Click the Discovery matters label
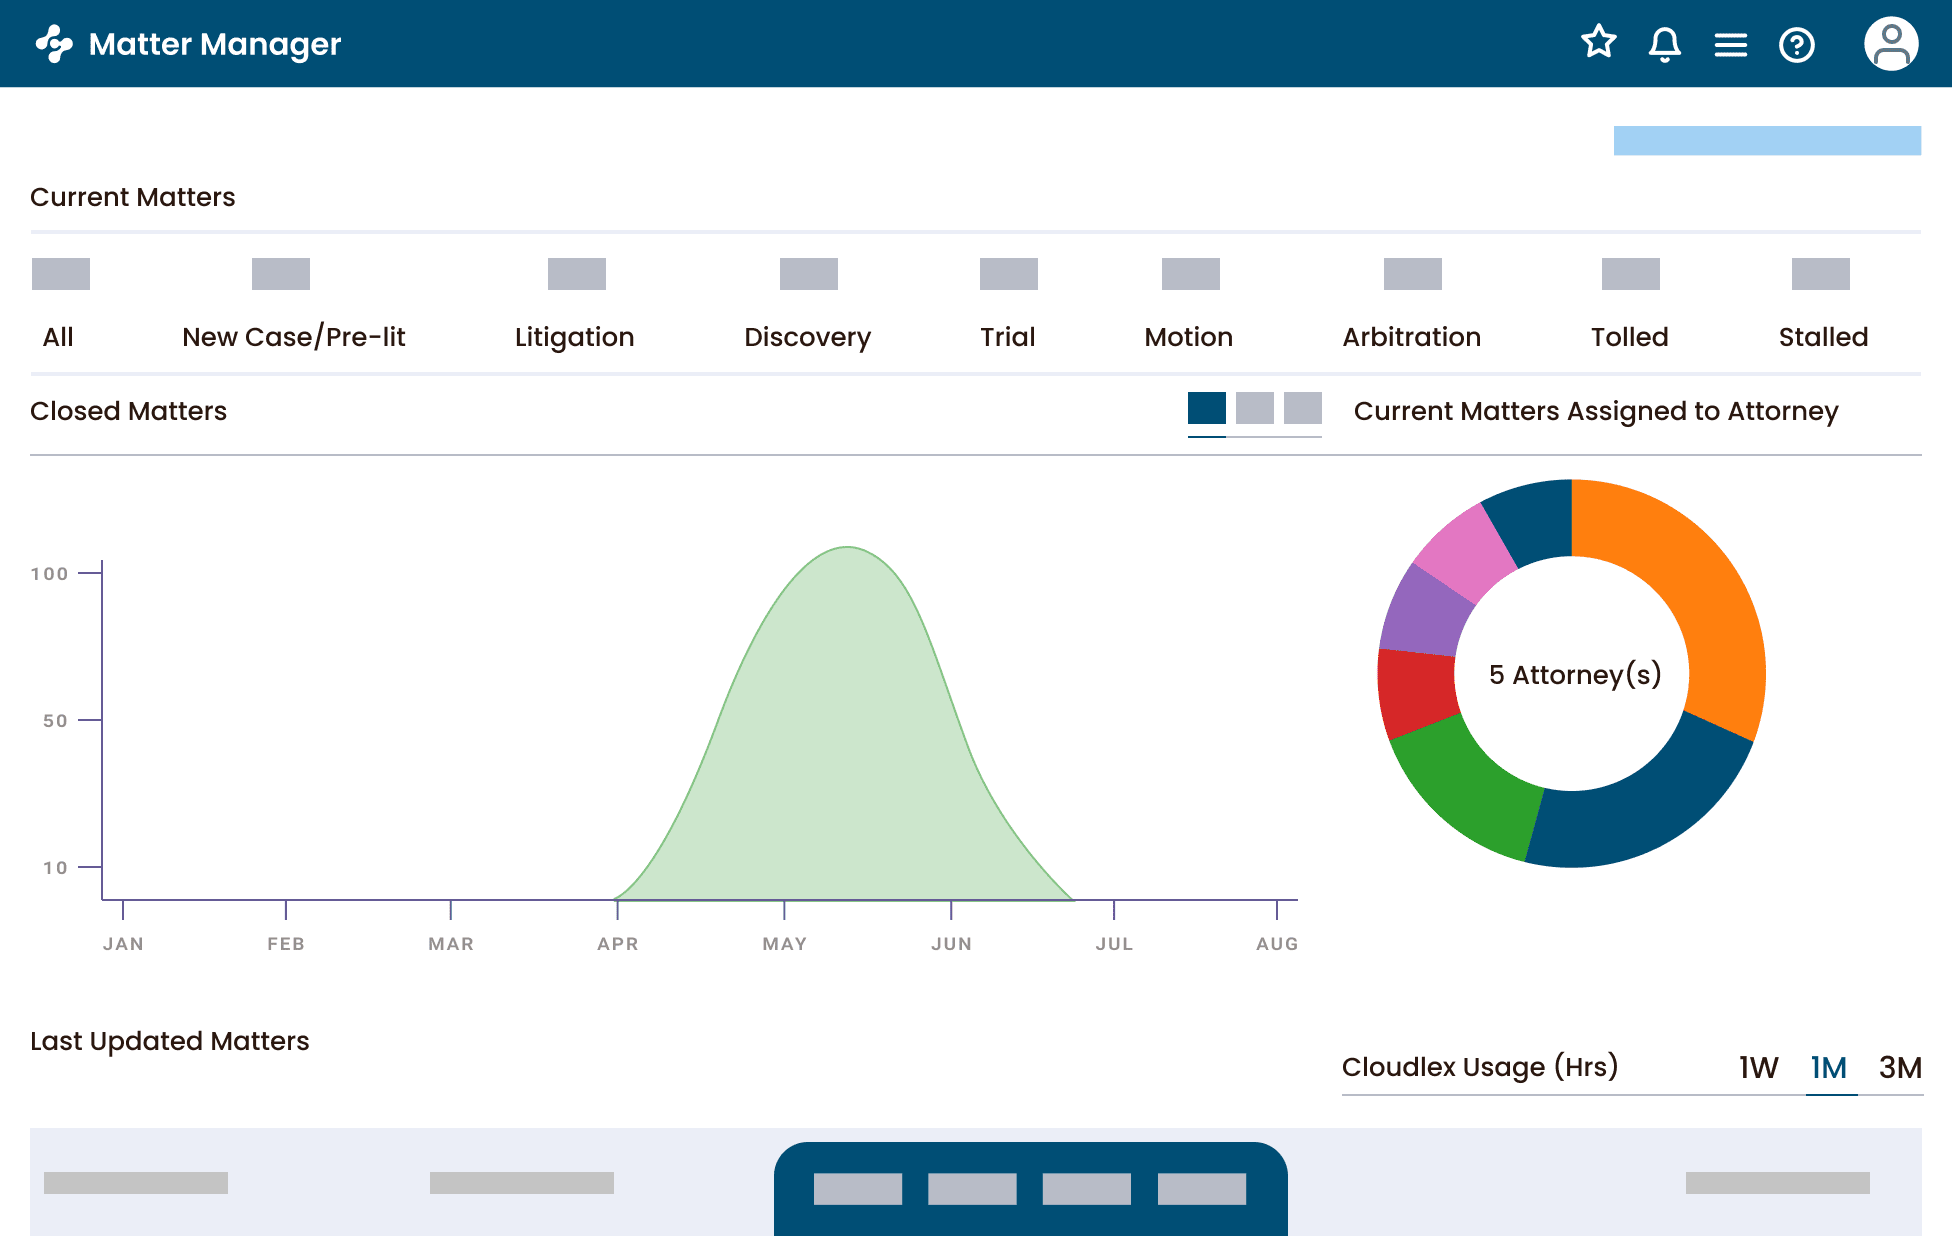Image resolution: width=1952 pixels, height=1236 pixels. (807, 337)
